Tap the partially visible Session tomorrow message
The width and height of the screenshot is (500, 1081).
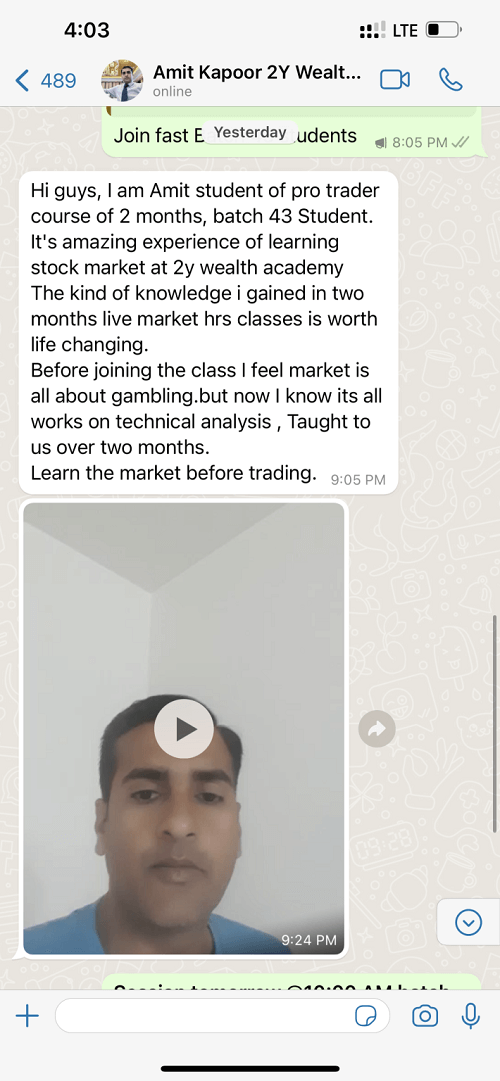point(290,984)
